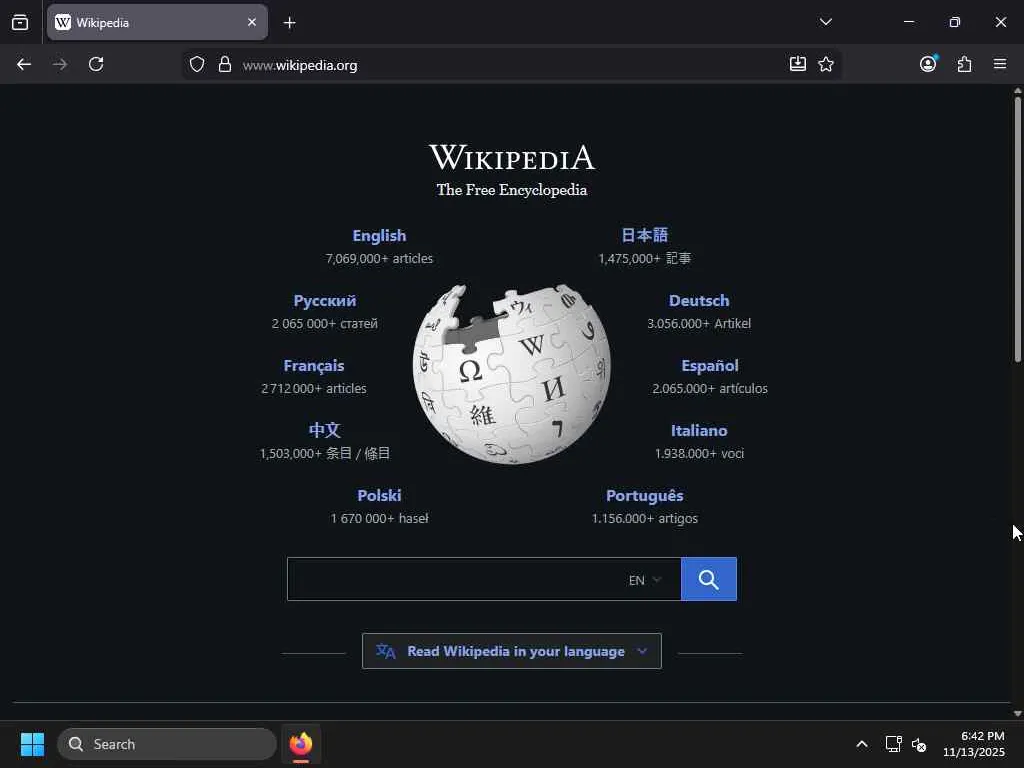Click the Wikipedia globe logo

coord(512,374)
